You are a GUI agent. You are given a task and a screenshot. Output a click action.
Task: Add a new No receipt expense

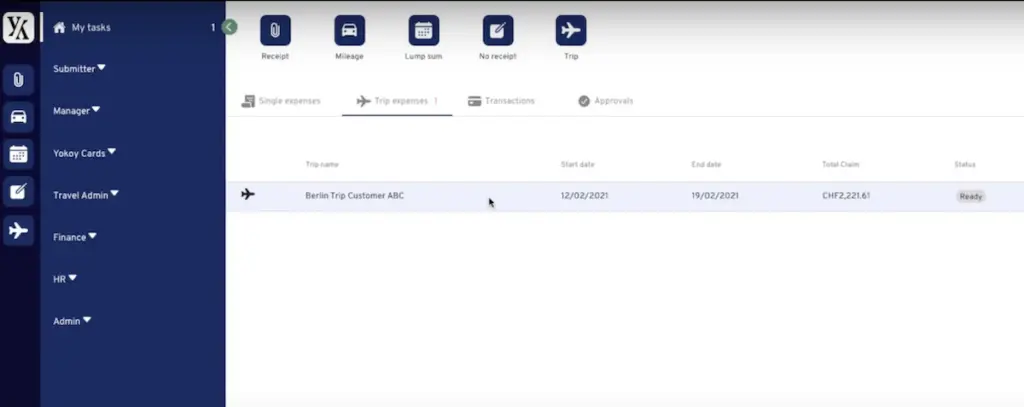[x=498, y=31]
